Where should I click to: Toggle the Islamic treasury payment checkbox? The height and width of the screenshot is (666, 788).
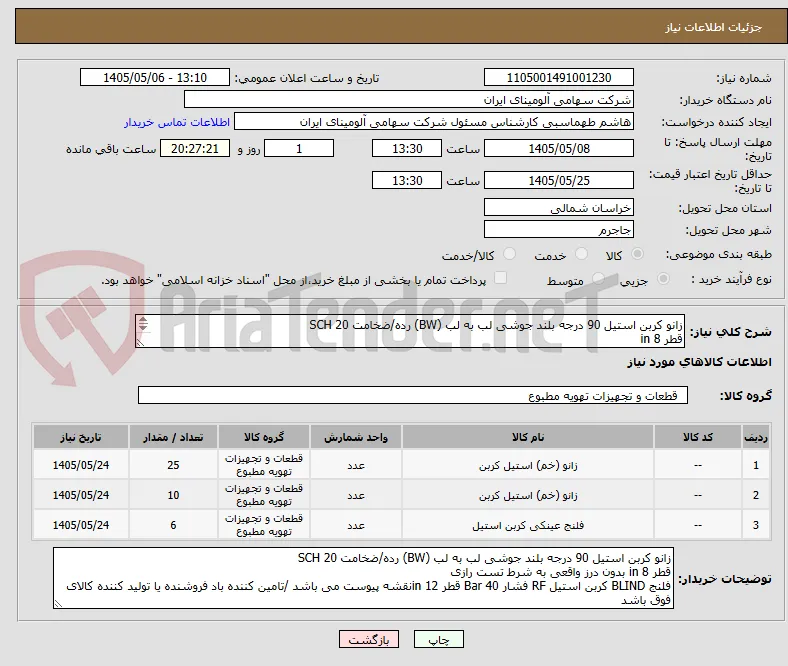(501, 278)
